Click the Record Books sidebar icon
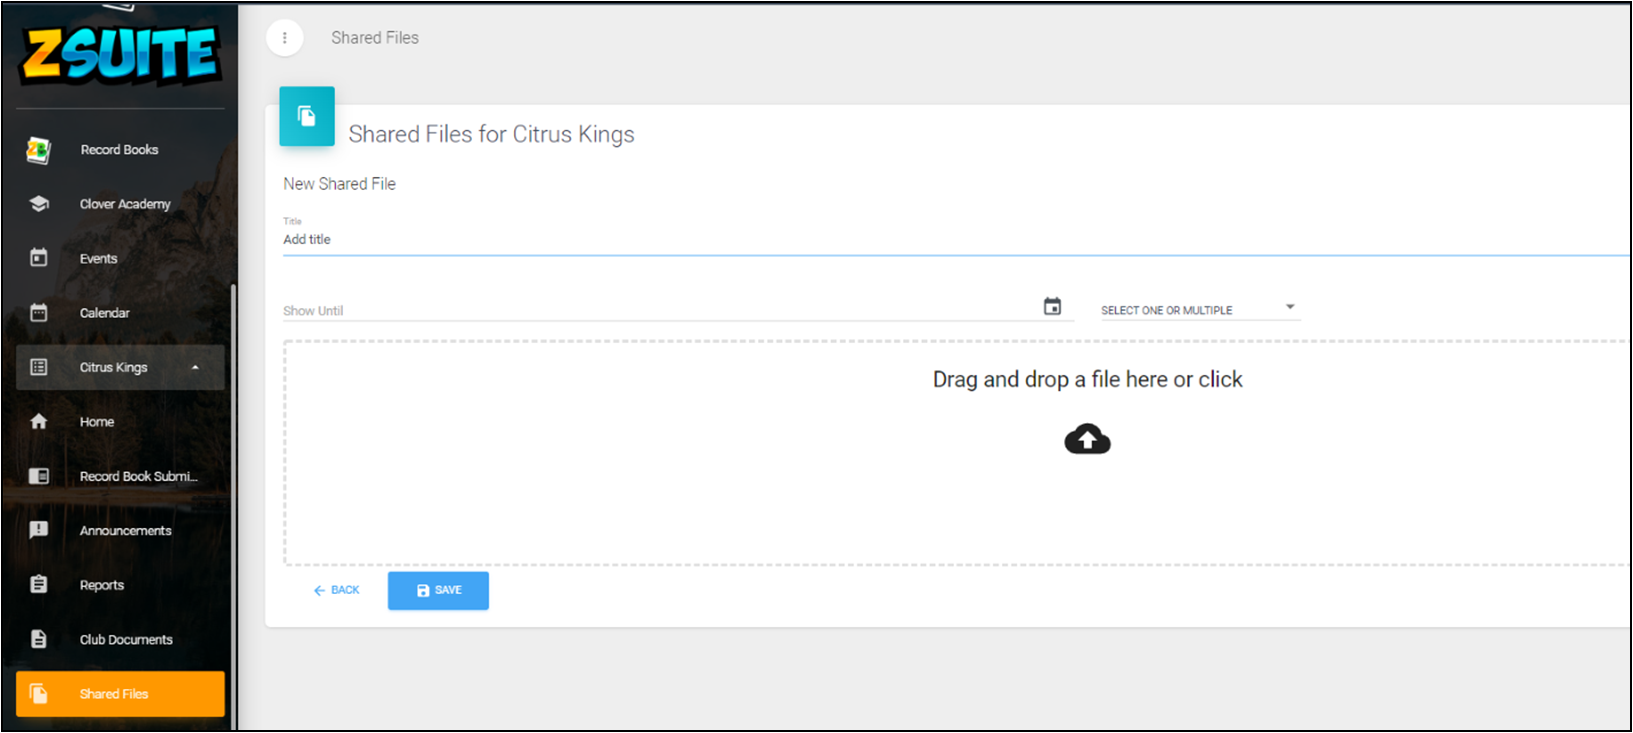 pos(38,150)
